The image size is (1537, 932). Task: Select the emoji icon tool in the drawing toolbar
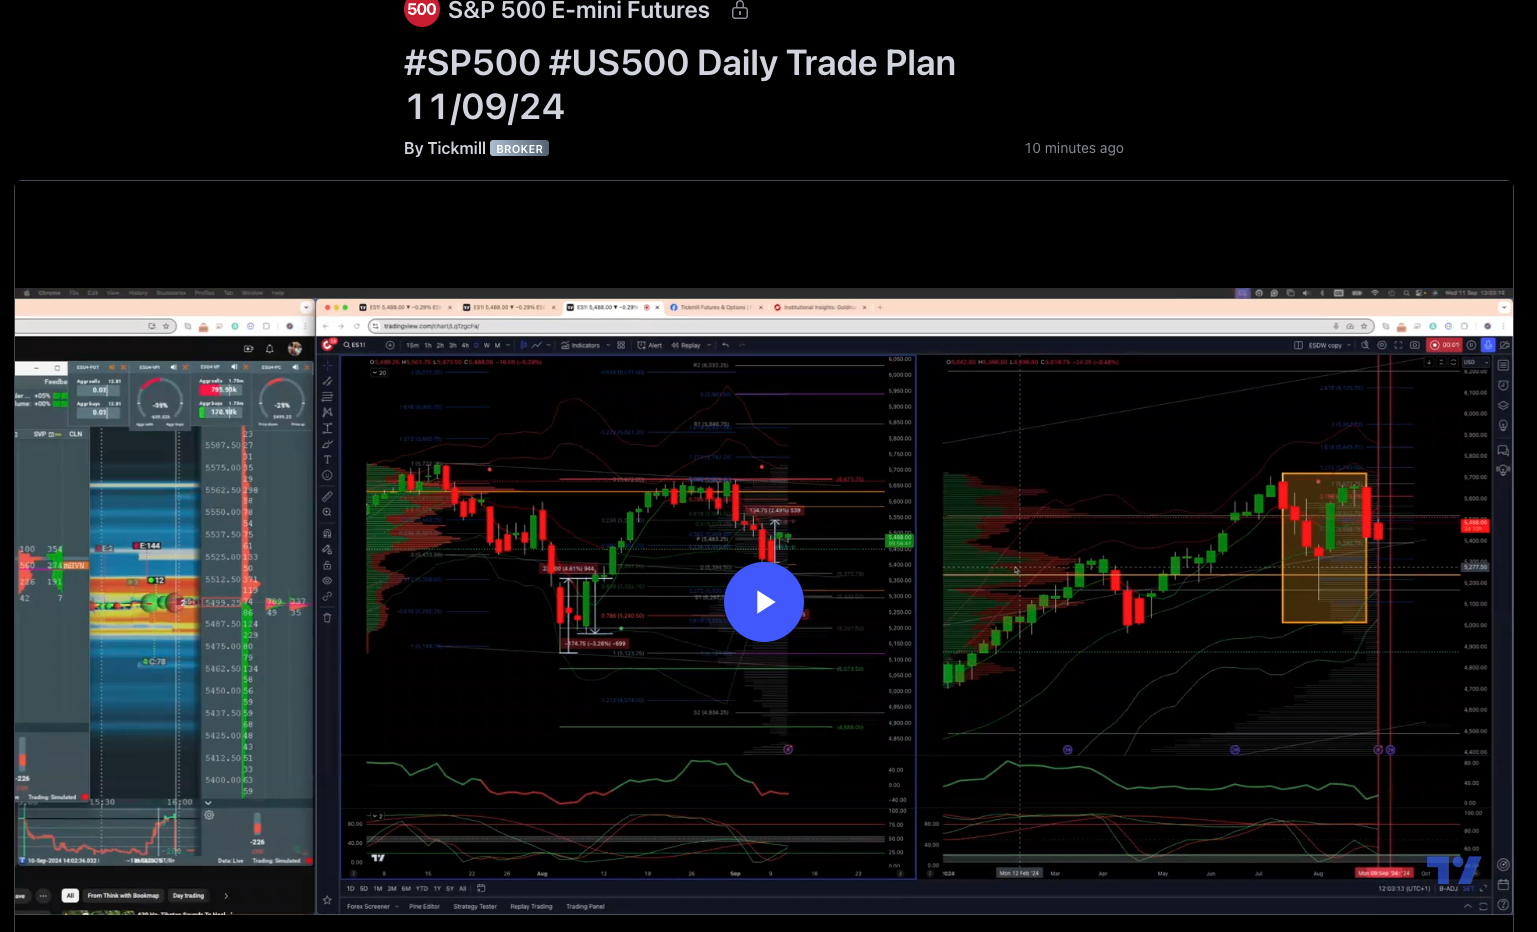tap(327, 476)
